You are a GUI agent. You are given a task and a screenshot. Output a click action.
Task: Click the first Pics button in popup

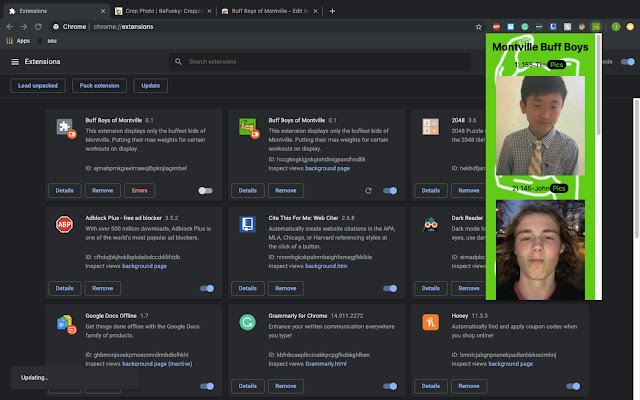(556, 64)
